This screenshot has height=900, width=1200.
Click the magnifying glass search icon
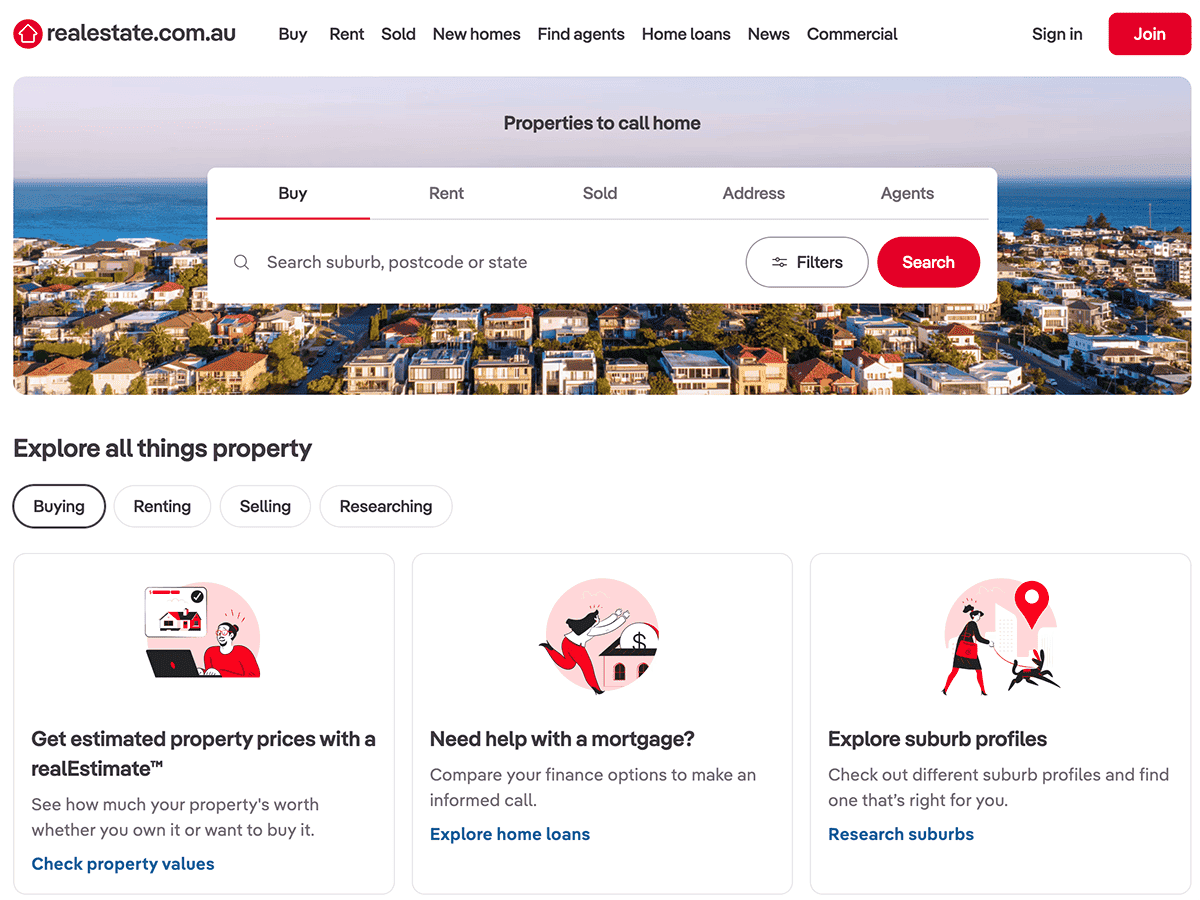pos(241,262)
